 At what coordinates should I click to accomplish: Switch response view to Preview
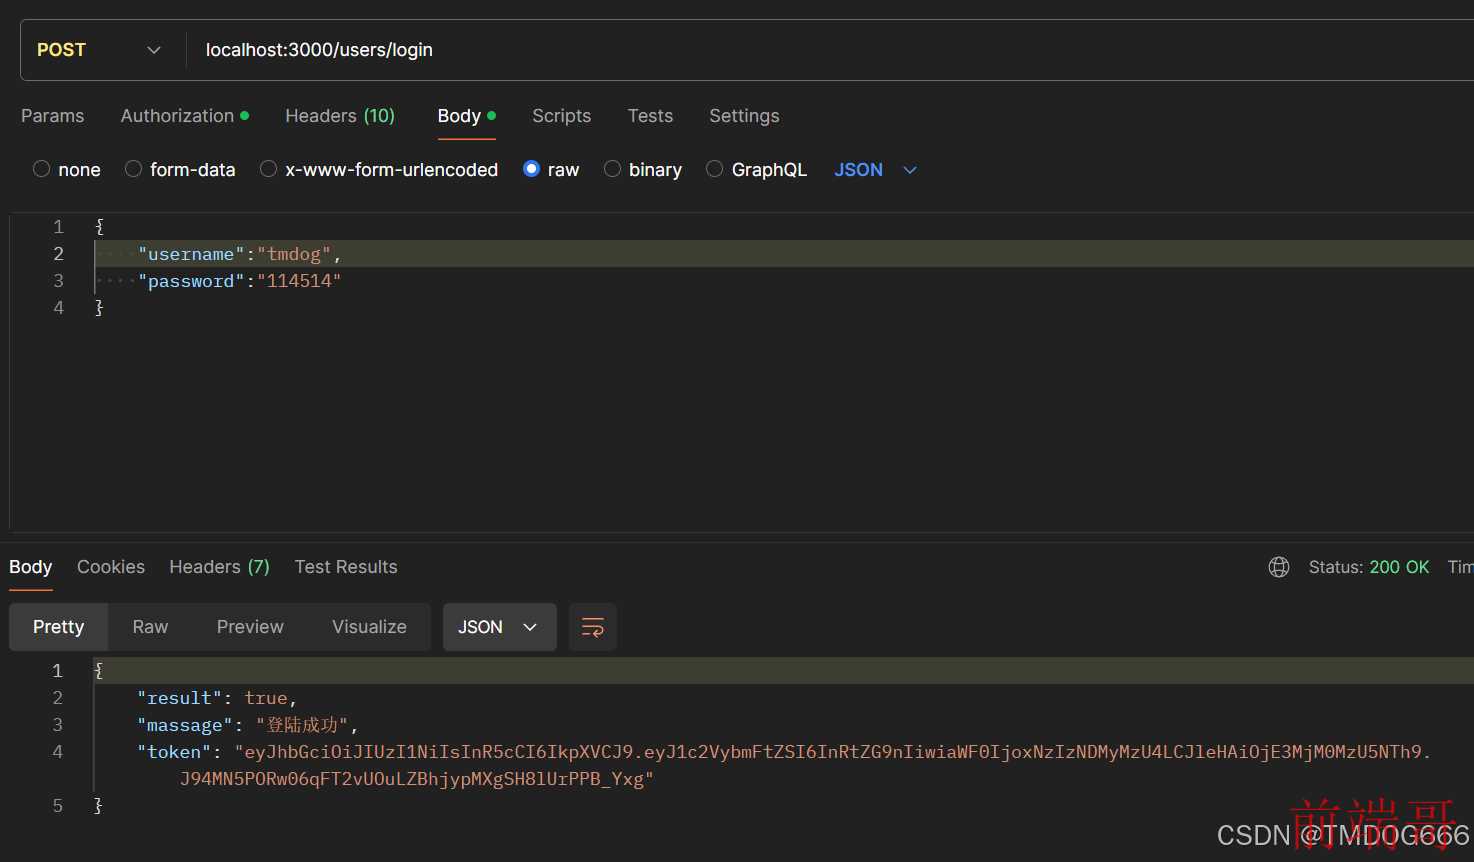250,627
